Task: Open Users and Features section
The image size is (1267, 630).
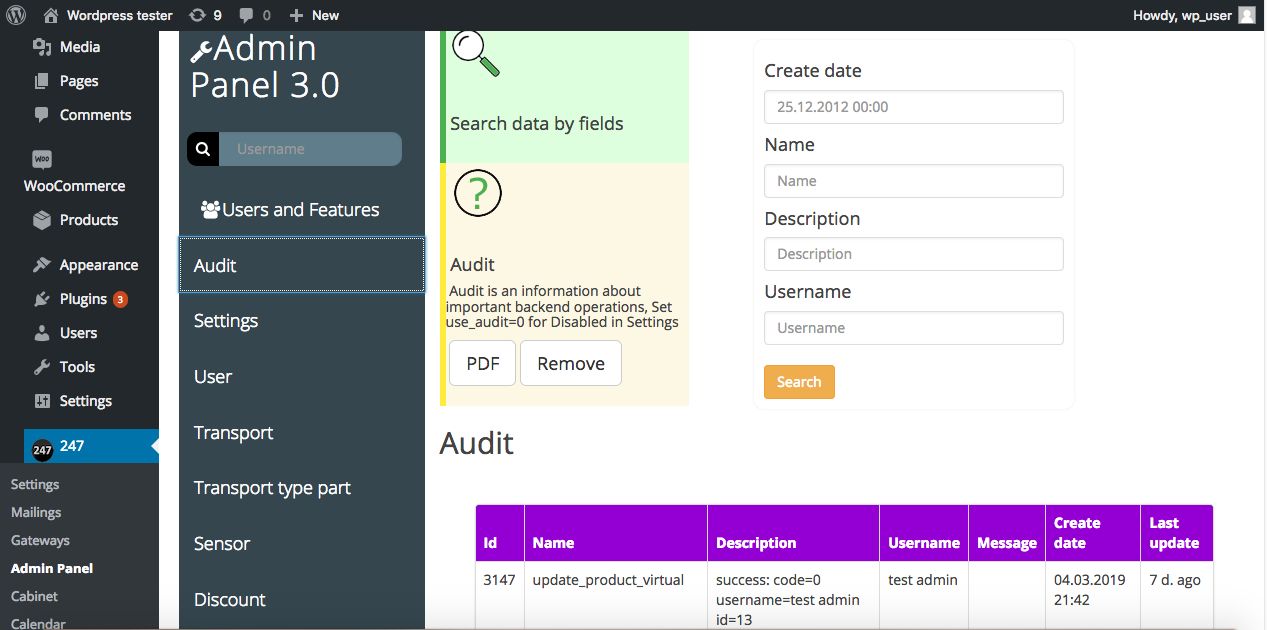Action: (x=290, y=210)
